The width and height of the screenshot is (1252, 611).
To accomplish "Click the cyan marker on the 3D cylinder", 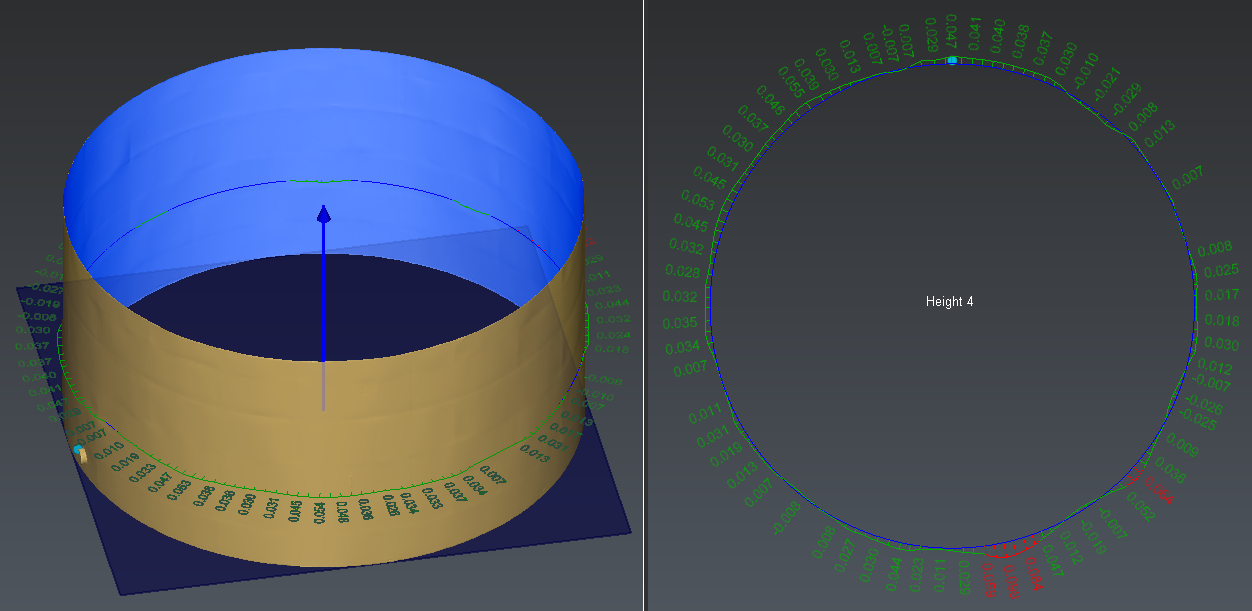I will (x=79, y=452).
